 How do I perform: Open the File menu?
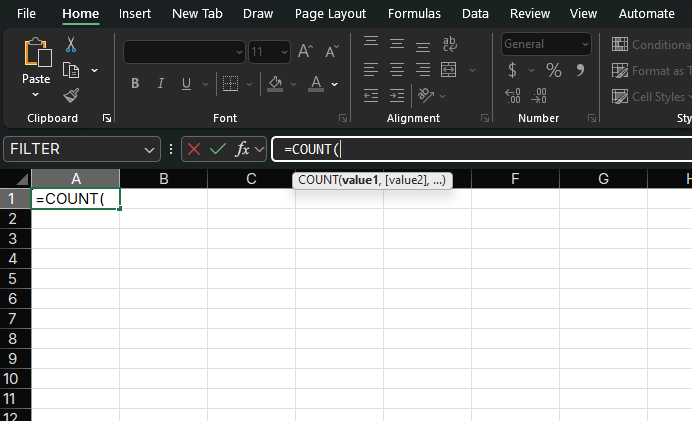point(26,14)
